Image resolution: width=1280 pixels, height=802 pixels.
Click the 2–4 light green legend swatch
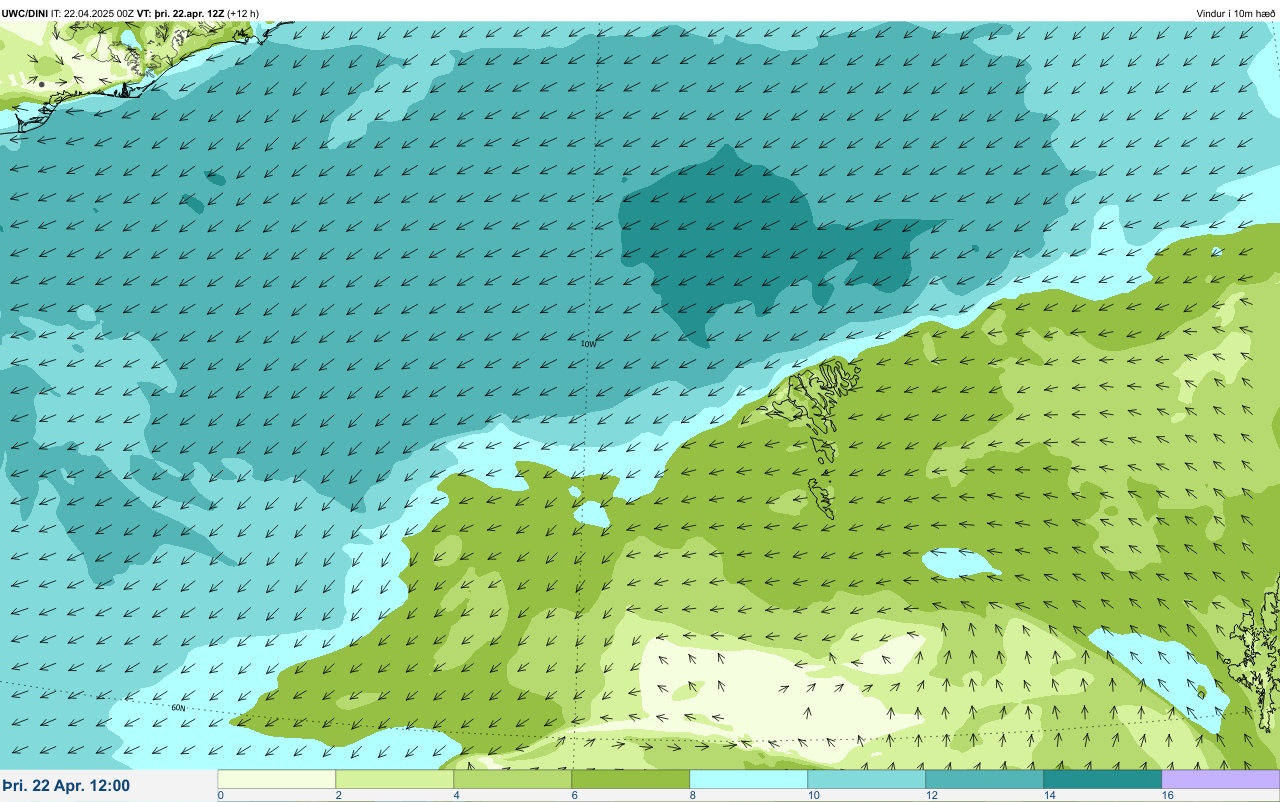[395, 779]
